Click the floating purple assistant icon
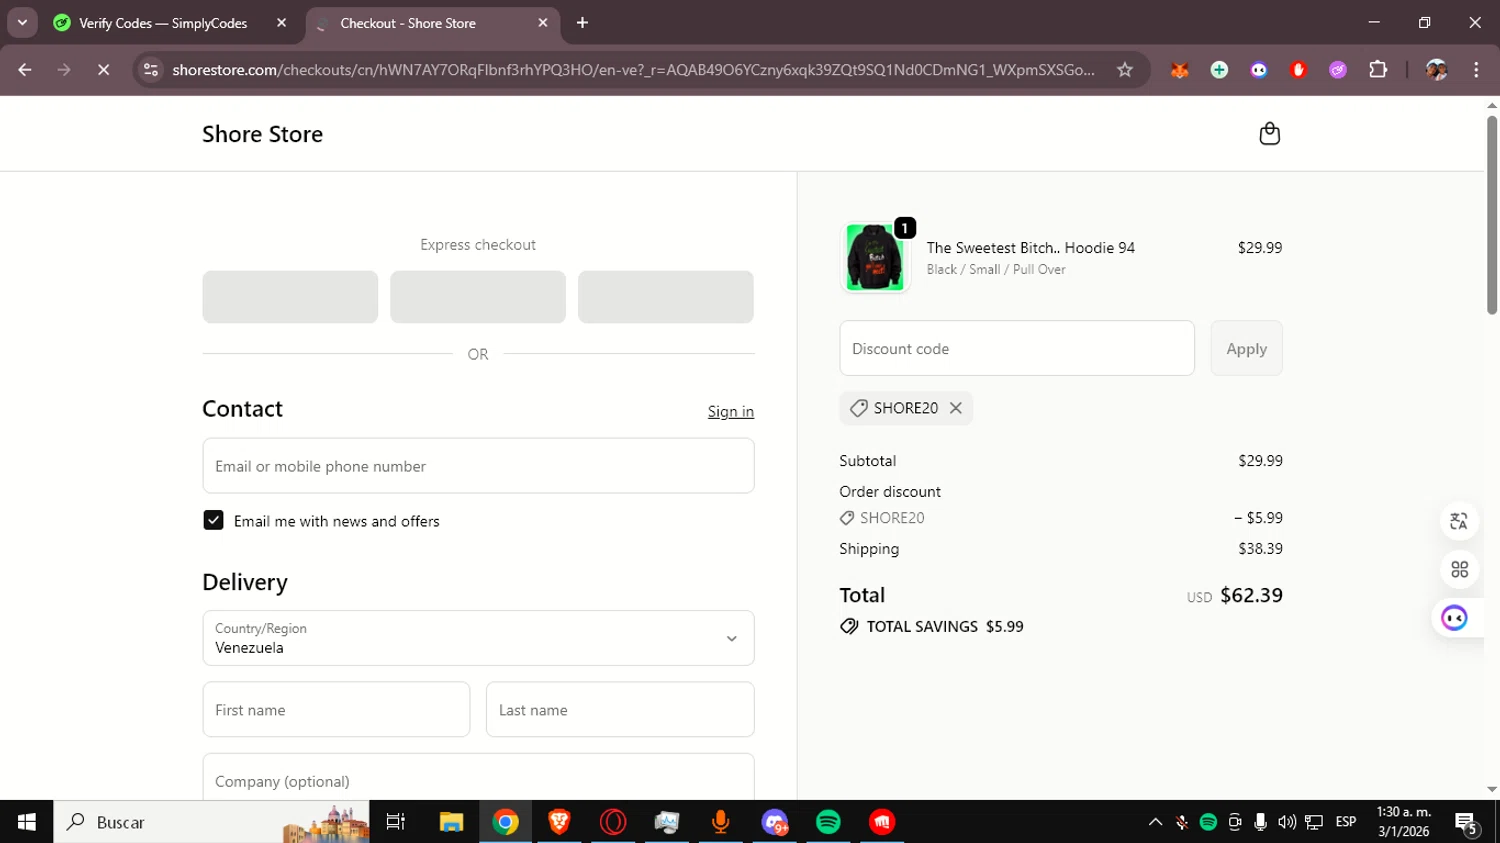1500x843 pixels. (x=1454, y=618)
